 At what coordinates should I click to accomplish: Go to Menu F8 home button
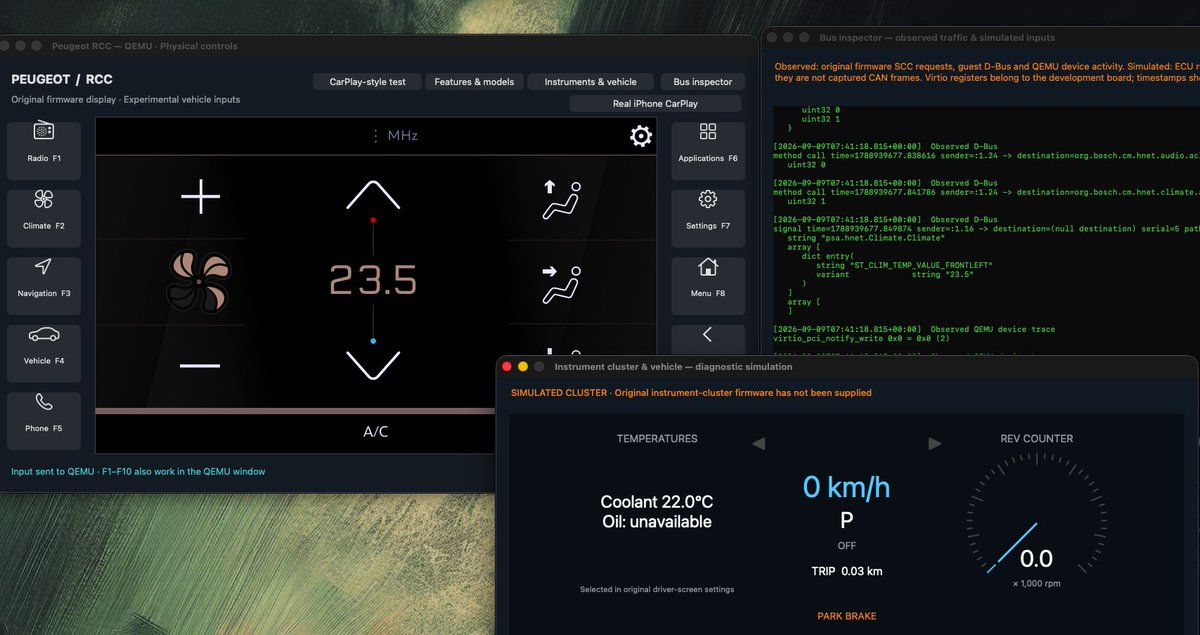tap(708, 287)
